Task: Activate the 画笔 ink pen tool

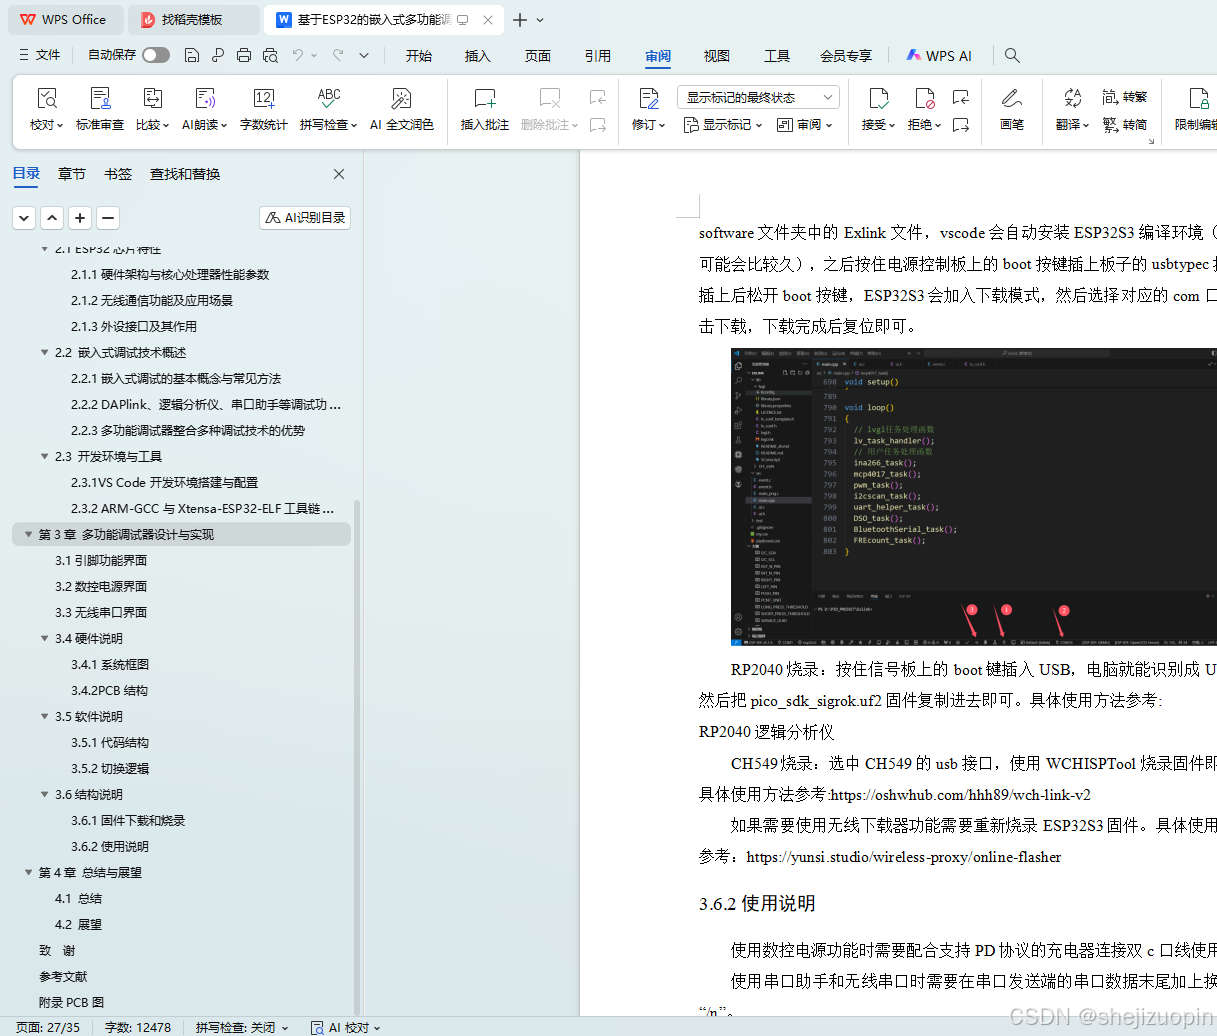Action: [1012, 108]
